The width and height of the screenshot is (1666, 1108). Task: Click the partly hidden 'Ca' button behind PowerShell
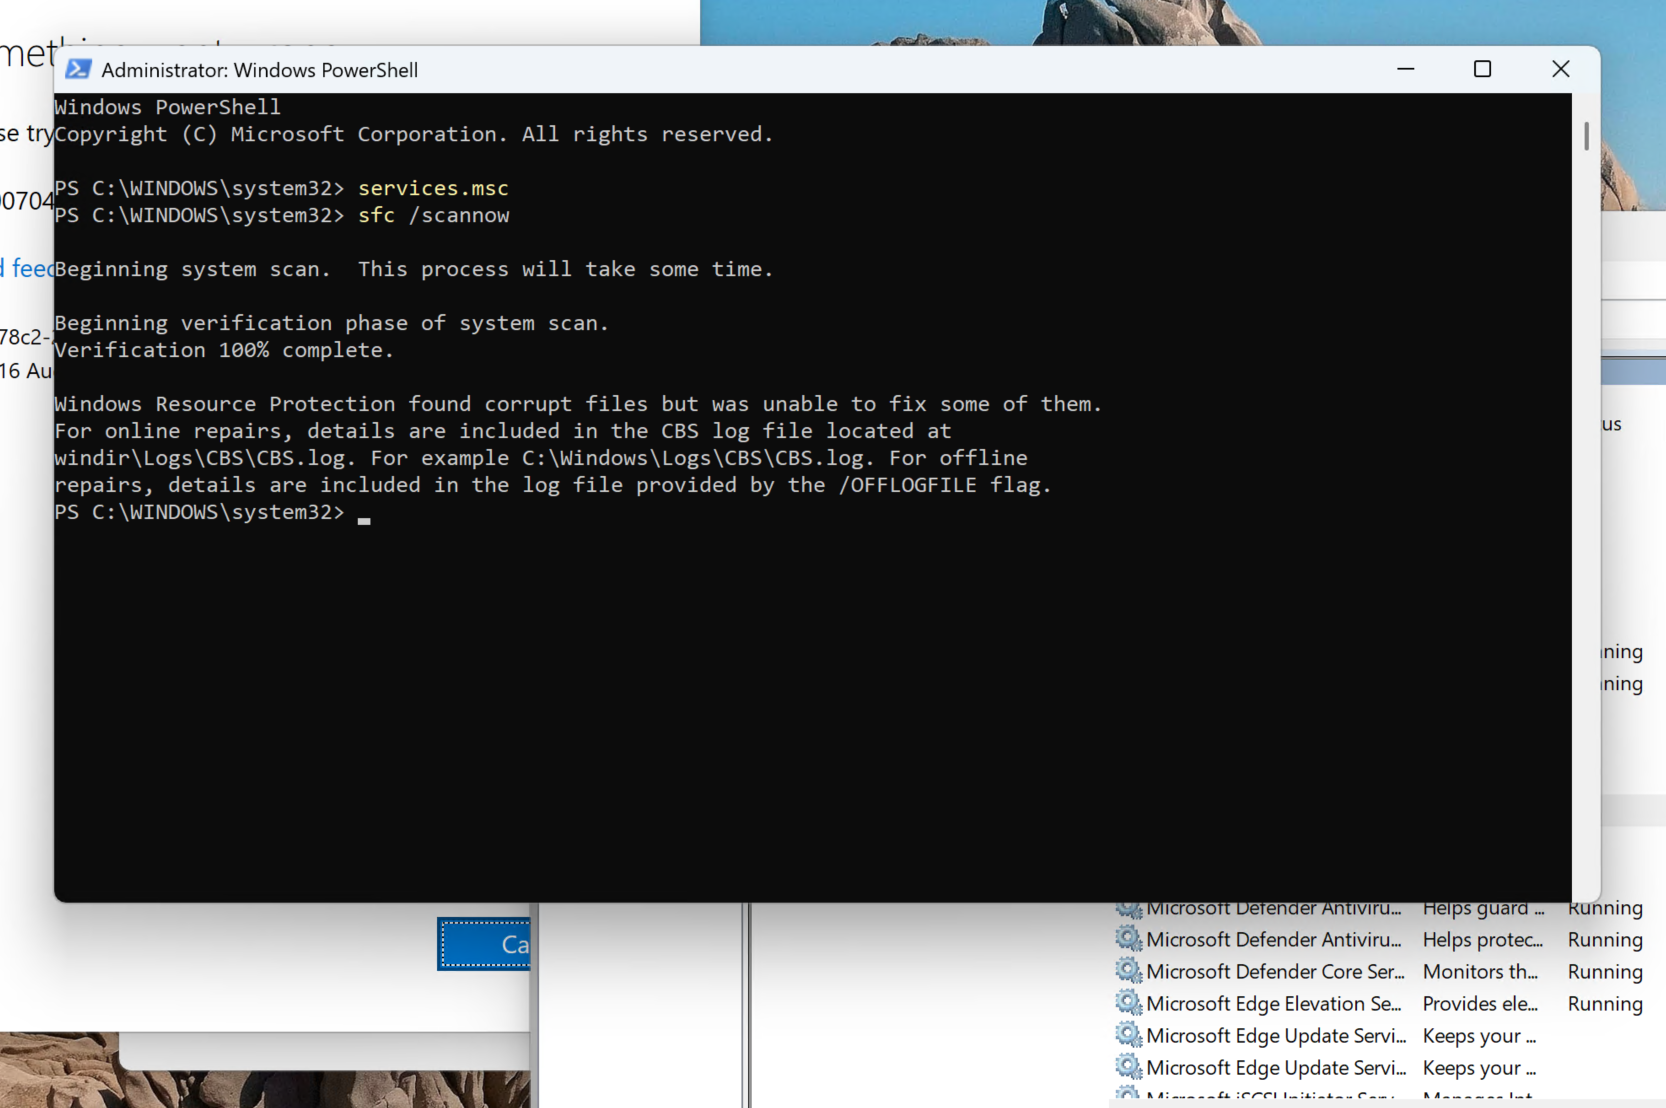tap(484, 944)
